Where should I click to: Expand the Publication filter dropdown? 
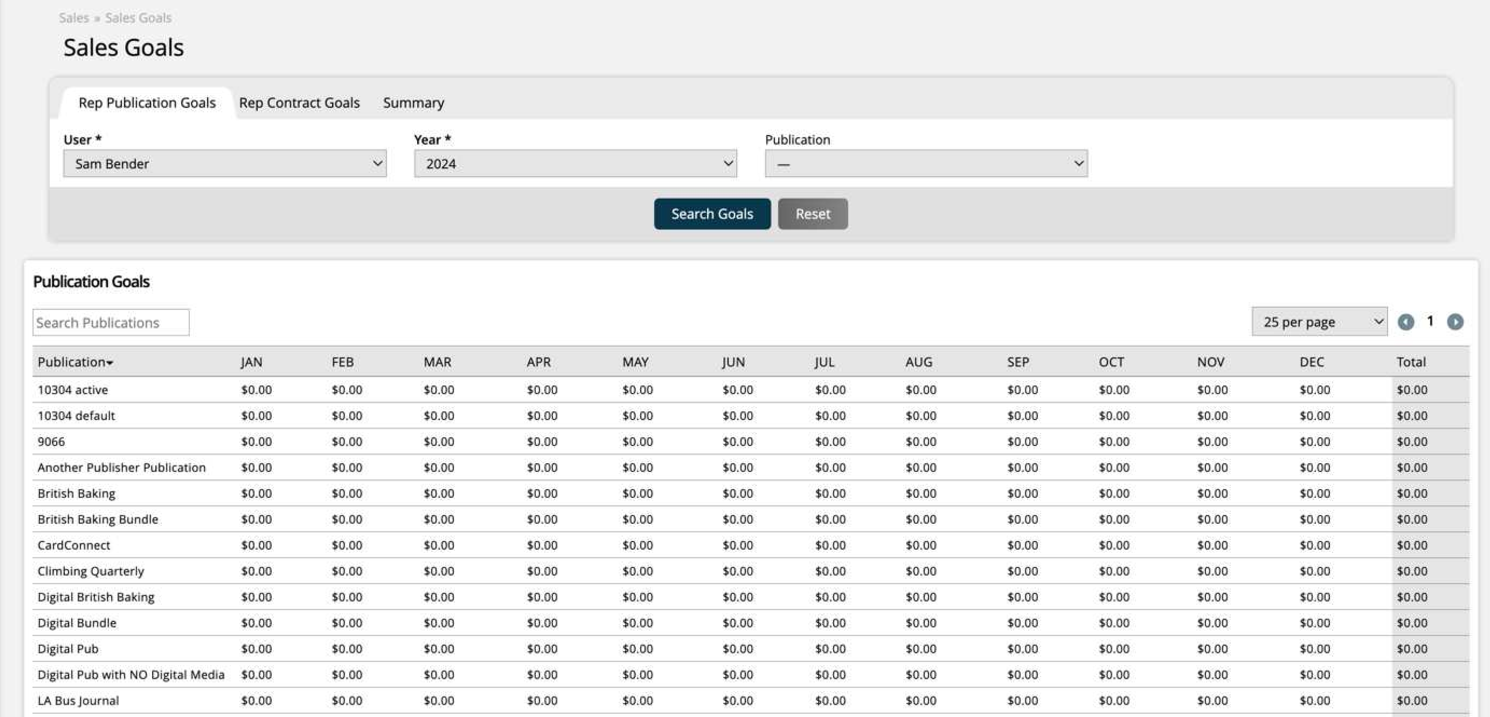(x=926, y=164)
